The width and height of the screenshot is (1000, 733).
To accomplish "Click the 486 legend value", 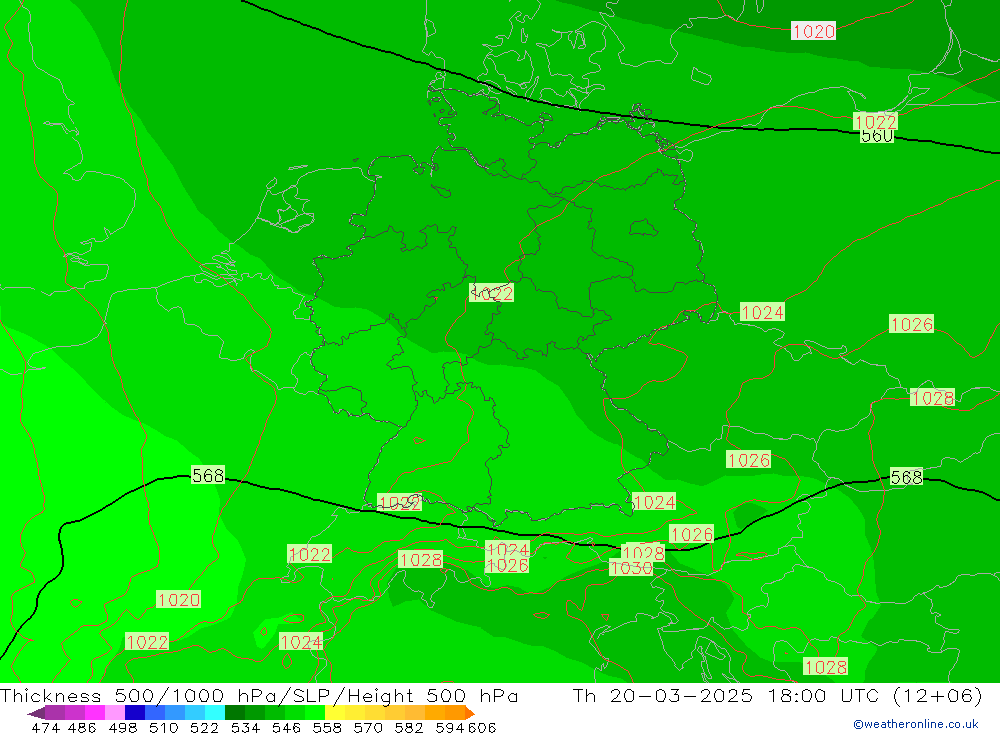I will coord(82,727).
